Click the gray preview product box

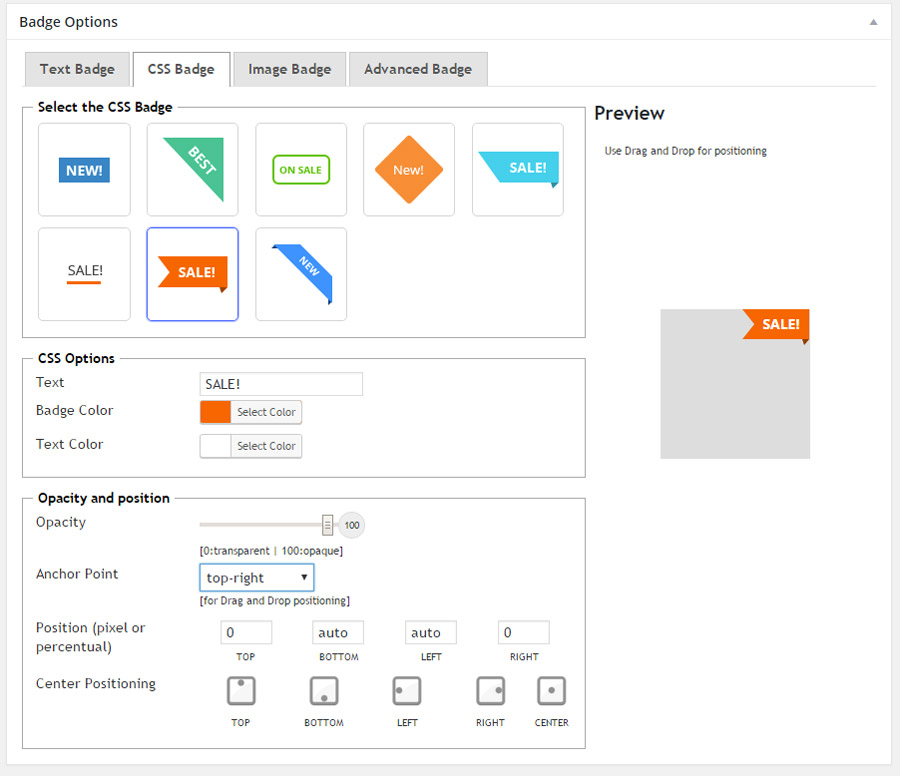click(735, 384)
